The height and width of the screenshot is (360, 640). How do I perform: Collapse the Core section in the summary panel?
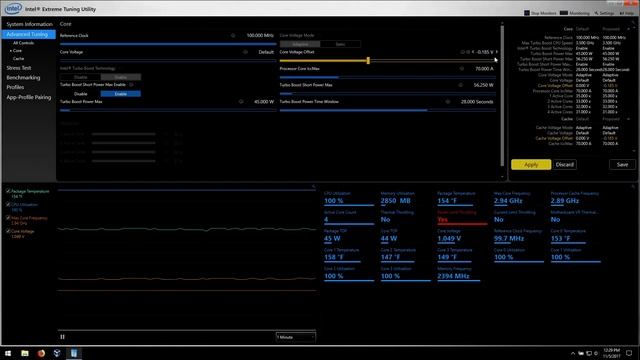tap(628, 29)
